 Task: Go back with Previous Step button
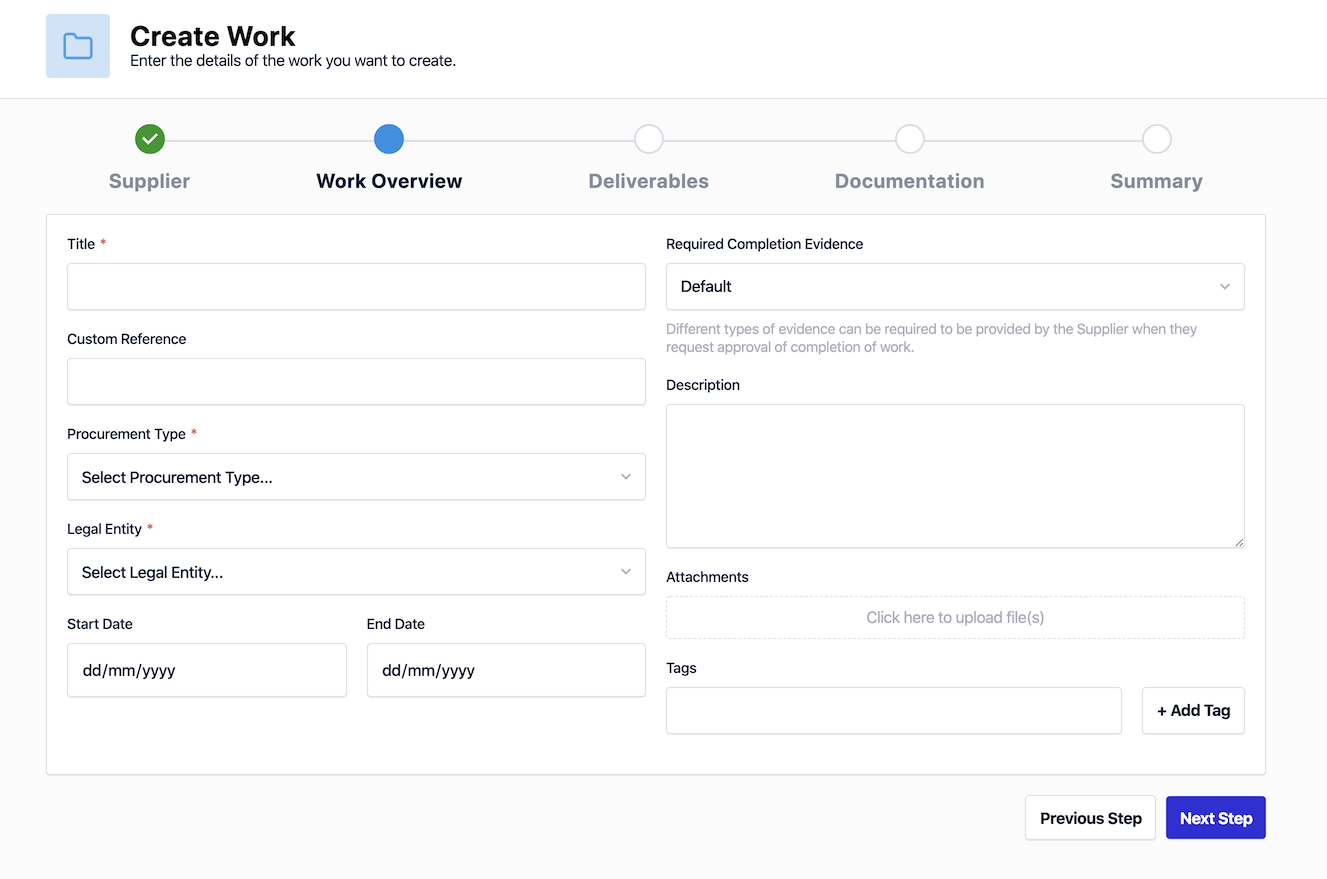1090,818
